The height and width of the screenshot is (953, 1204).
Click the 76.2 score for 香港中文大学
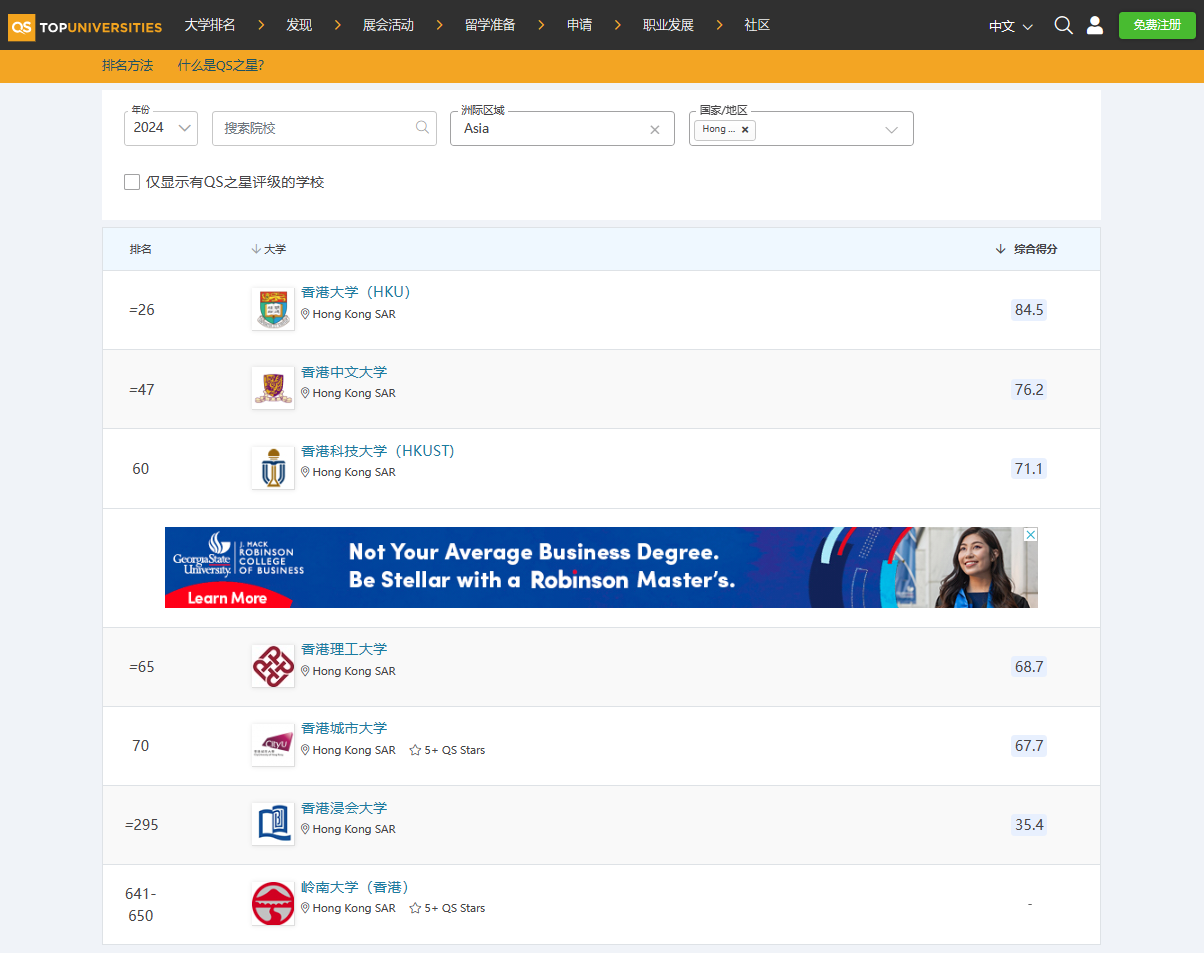click(x=1029, y=389)
